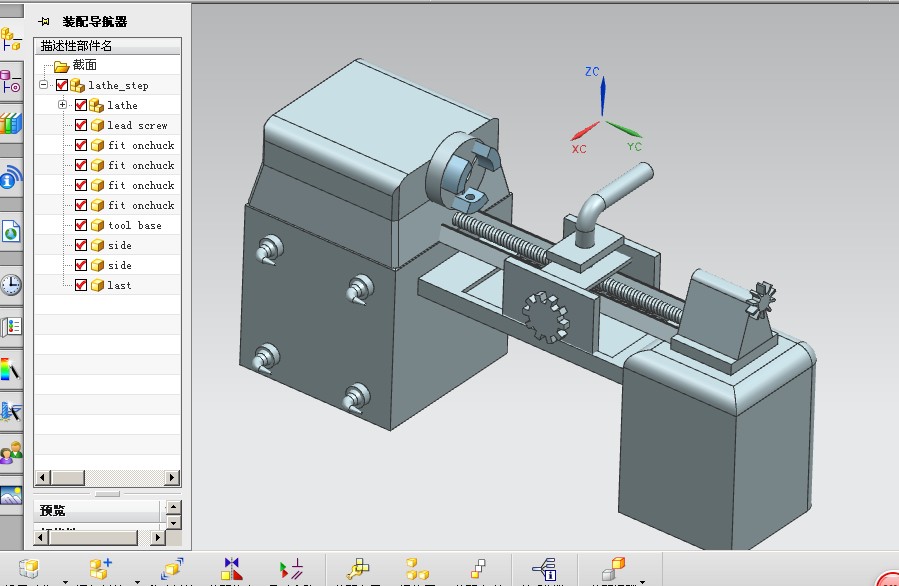Collapse the lathe_step tree node
Viewport: 899px width, 586px height.
click(x=44, y=85)
